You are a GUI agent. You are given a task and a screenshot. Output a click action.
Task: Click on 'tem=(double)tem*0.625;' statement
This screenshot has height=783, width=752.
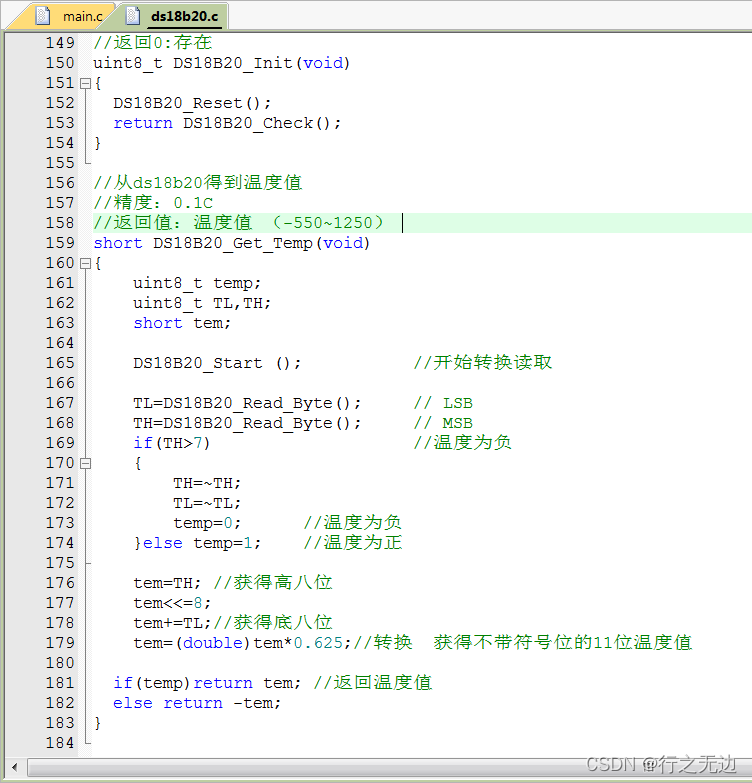(242, 643)
